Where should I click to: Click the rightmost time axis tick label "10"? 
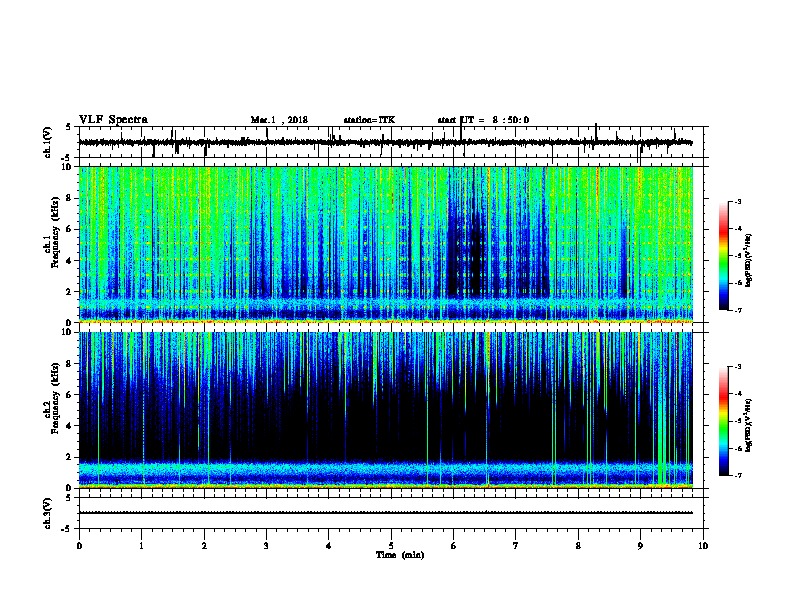[x=703, y=546]
